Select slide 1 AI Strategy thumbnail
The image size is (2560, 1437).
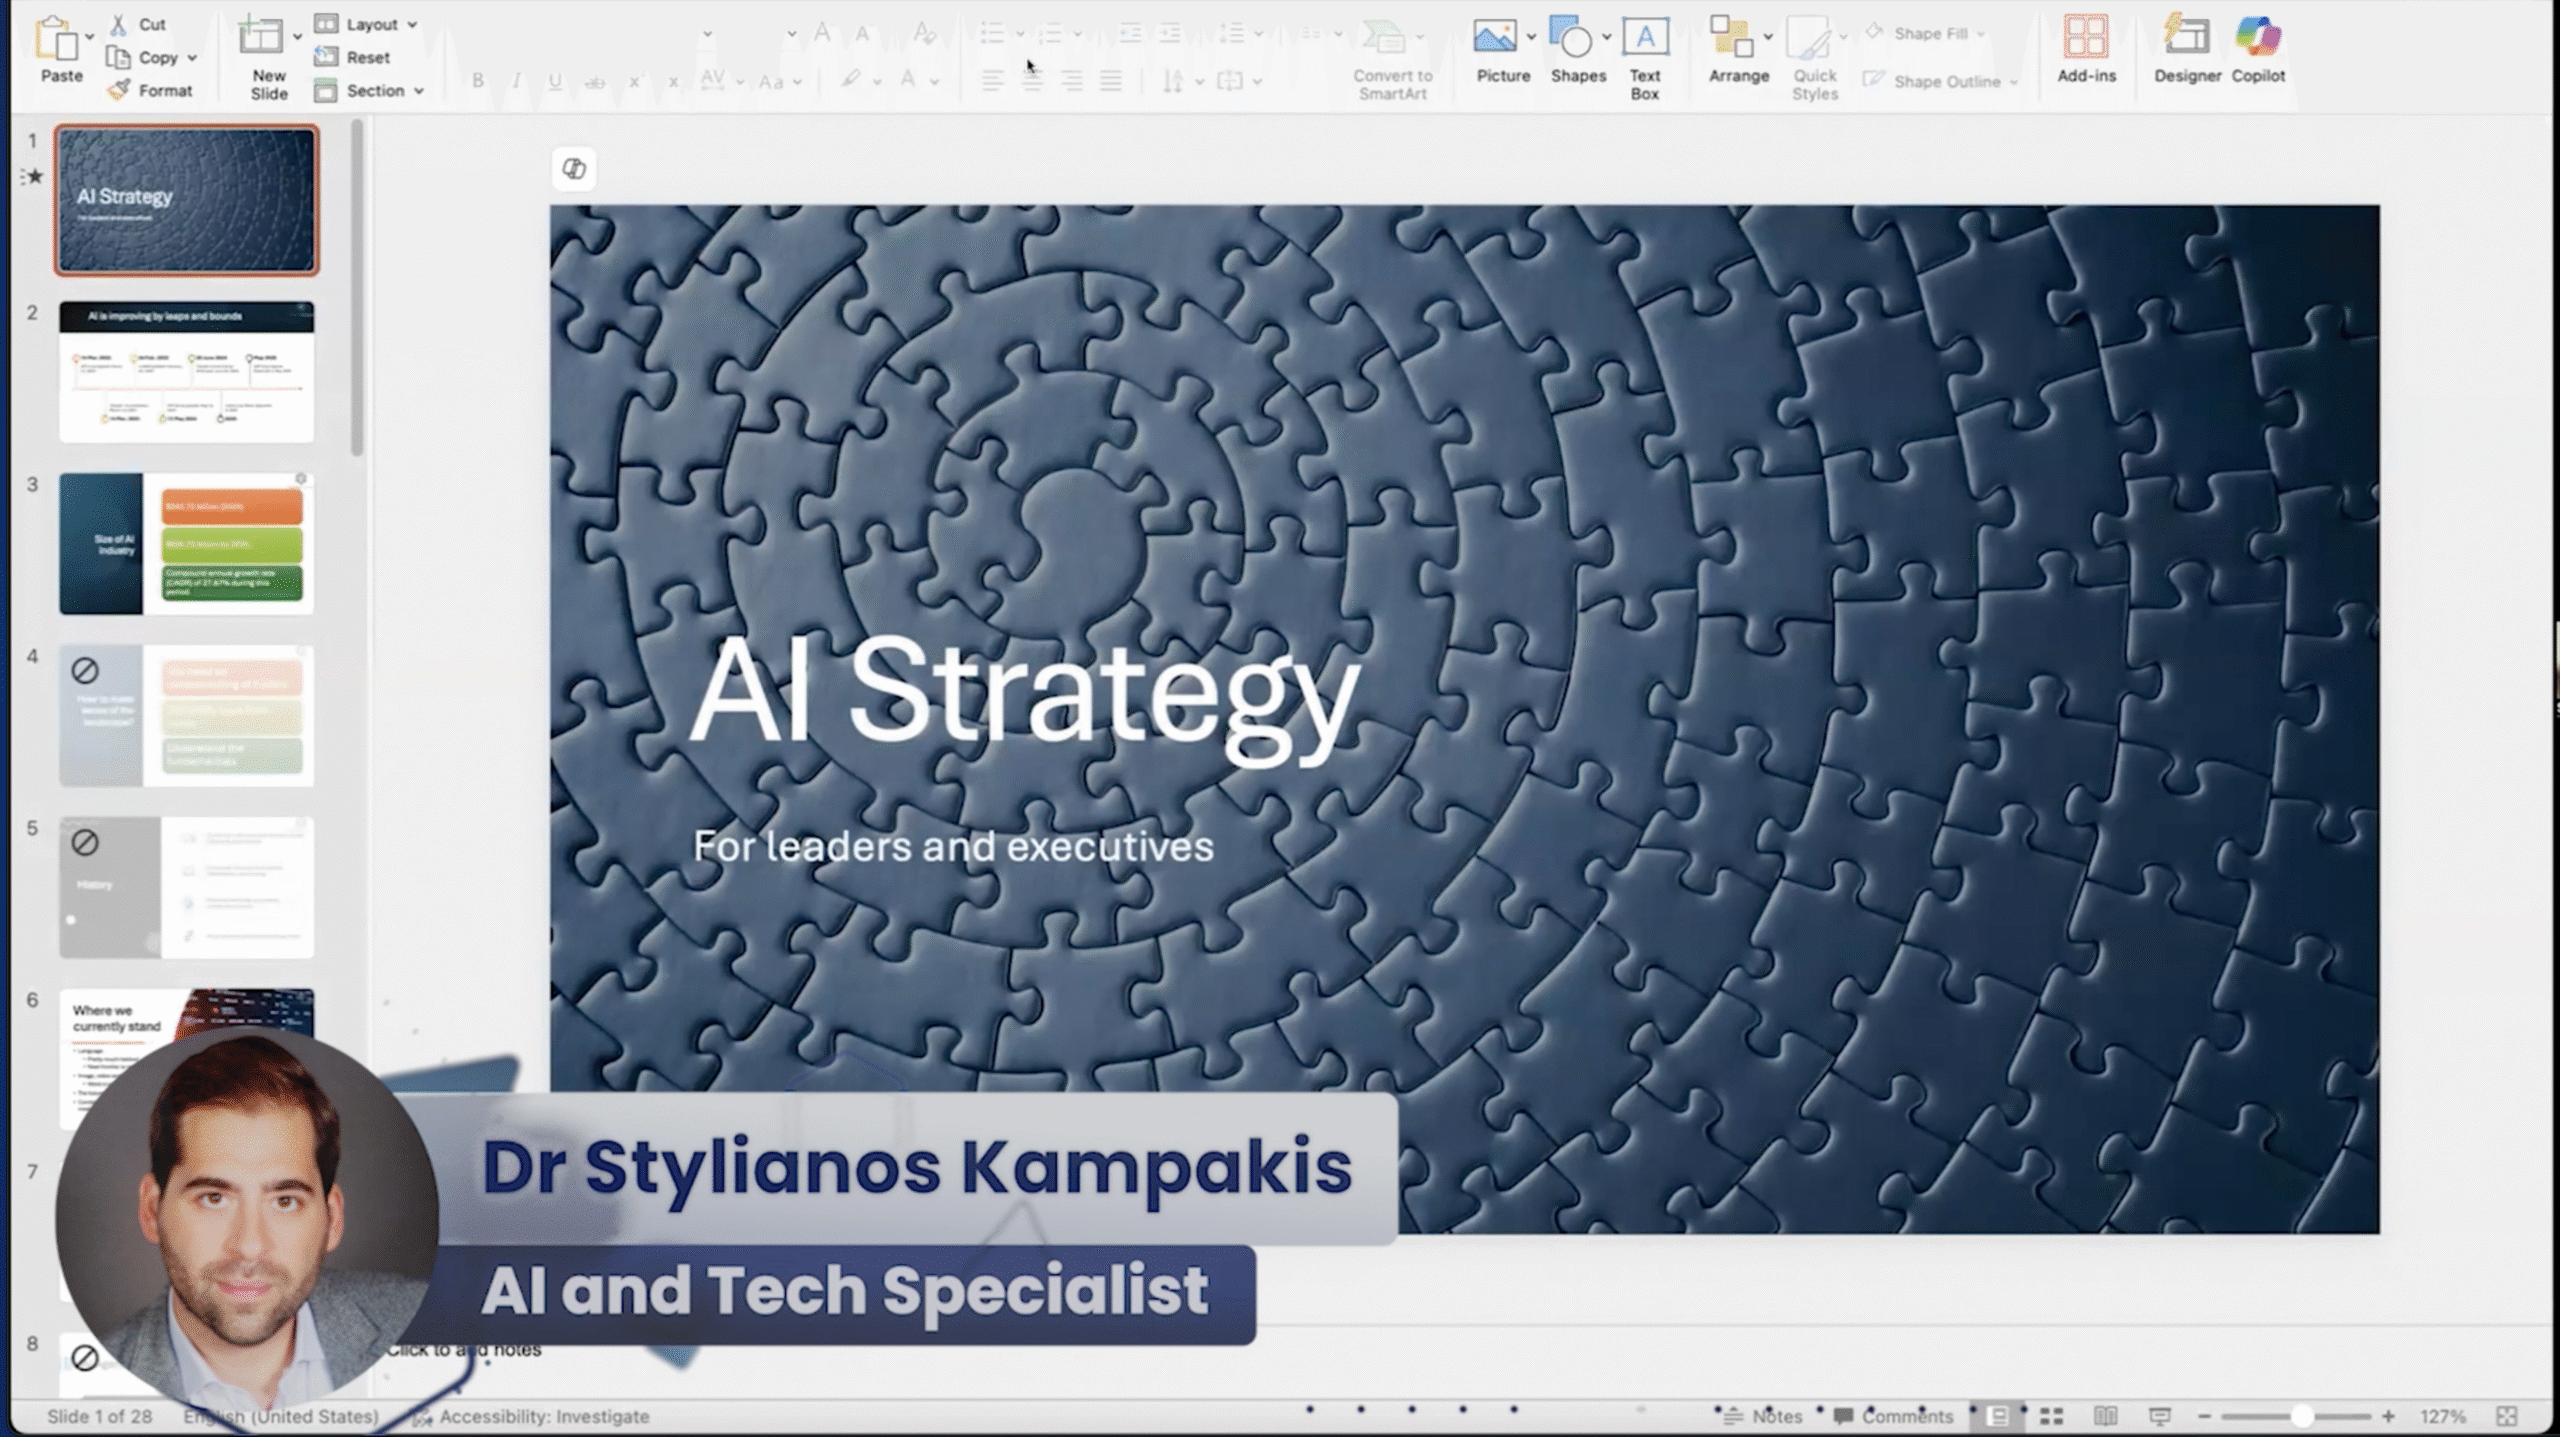186,199
